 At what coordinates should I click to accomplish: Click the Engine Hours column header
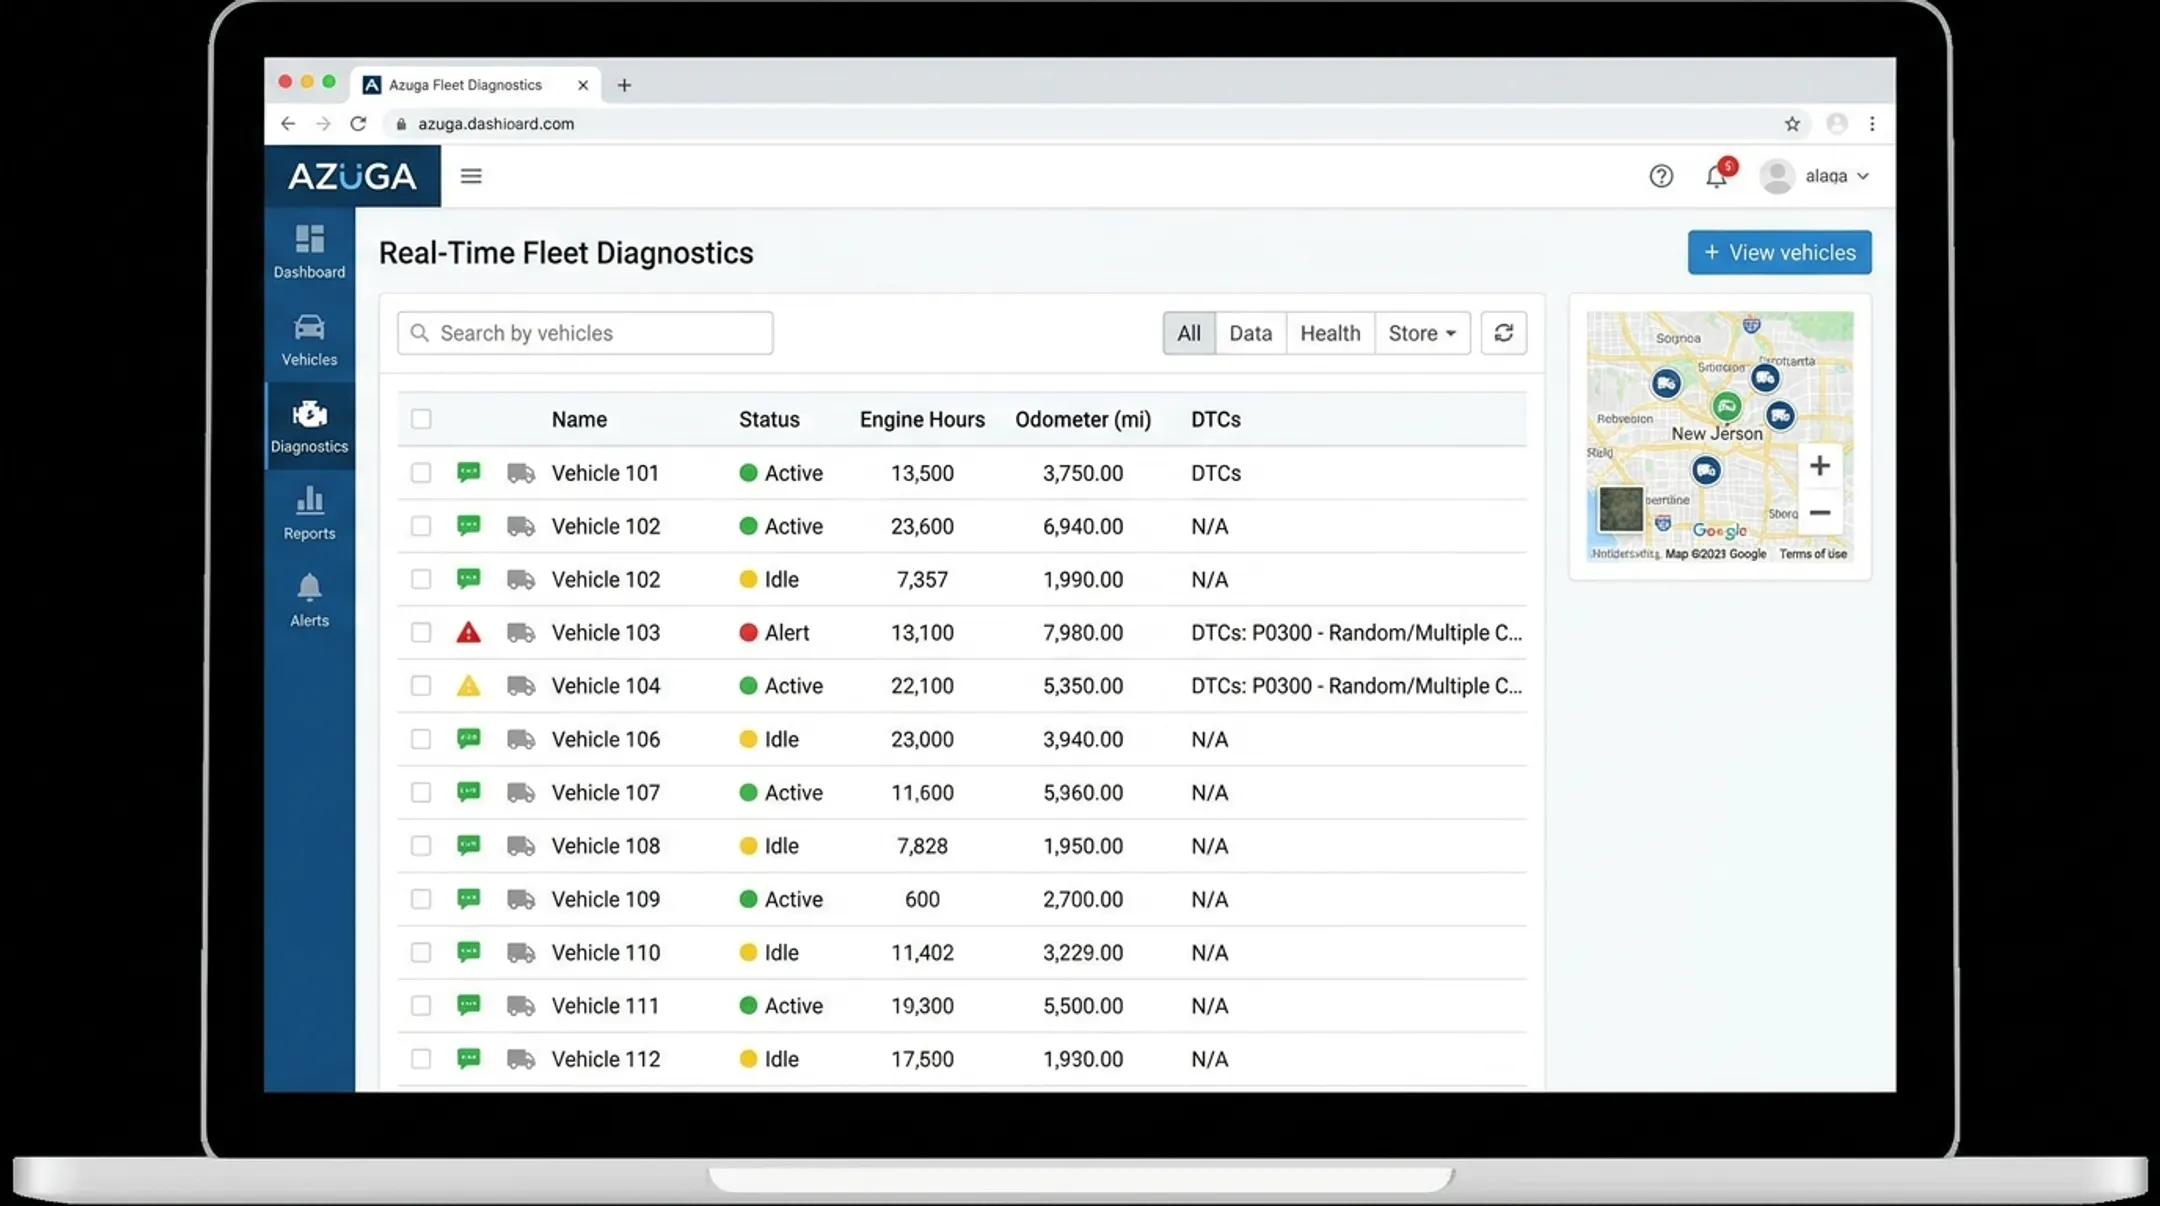coord(922,419)
